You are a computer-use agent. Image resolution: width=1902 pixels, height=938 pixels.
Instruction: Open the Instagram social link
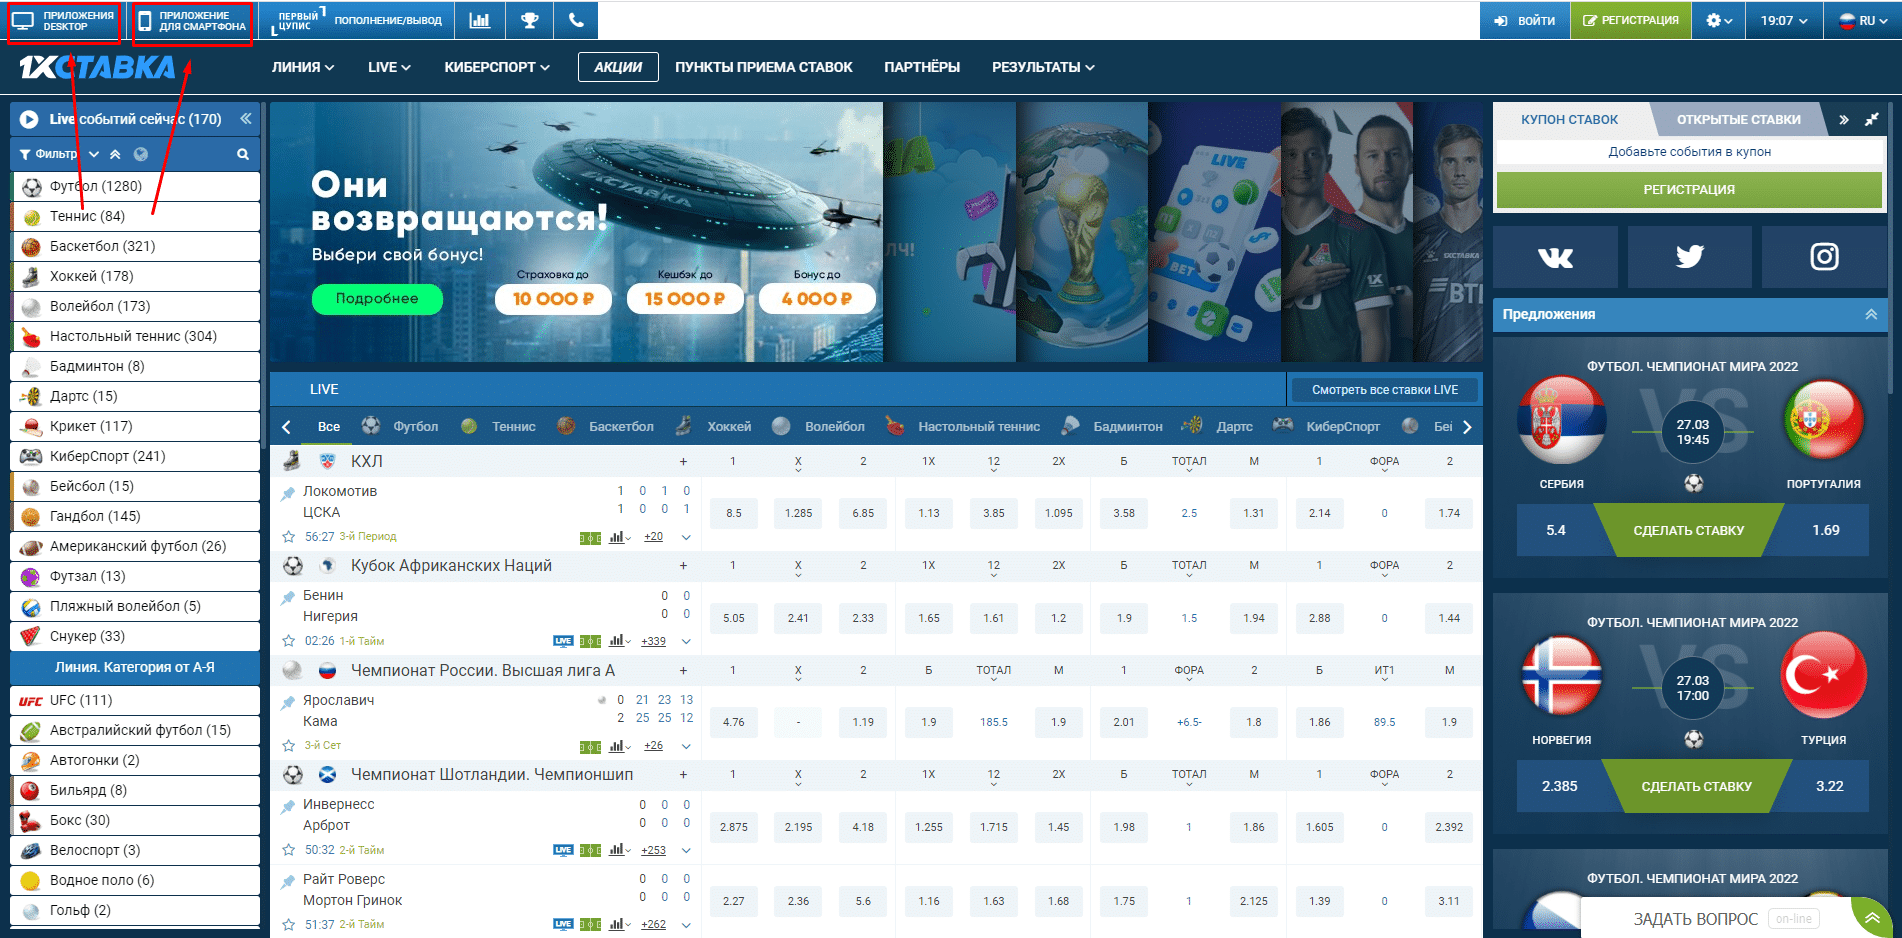point(1824,257)
